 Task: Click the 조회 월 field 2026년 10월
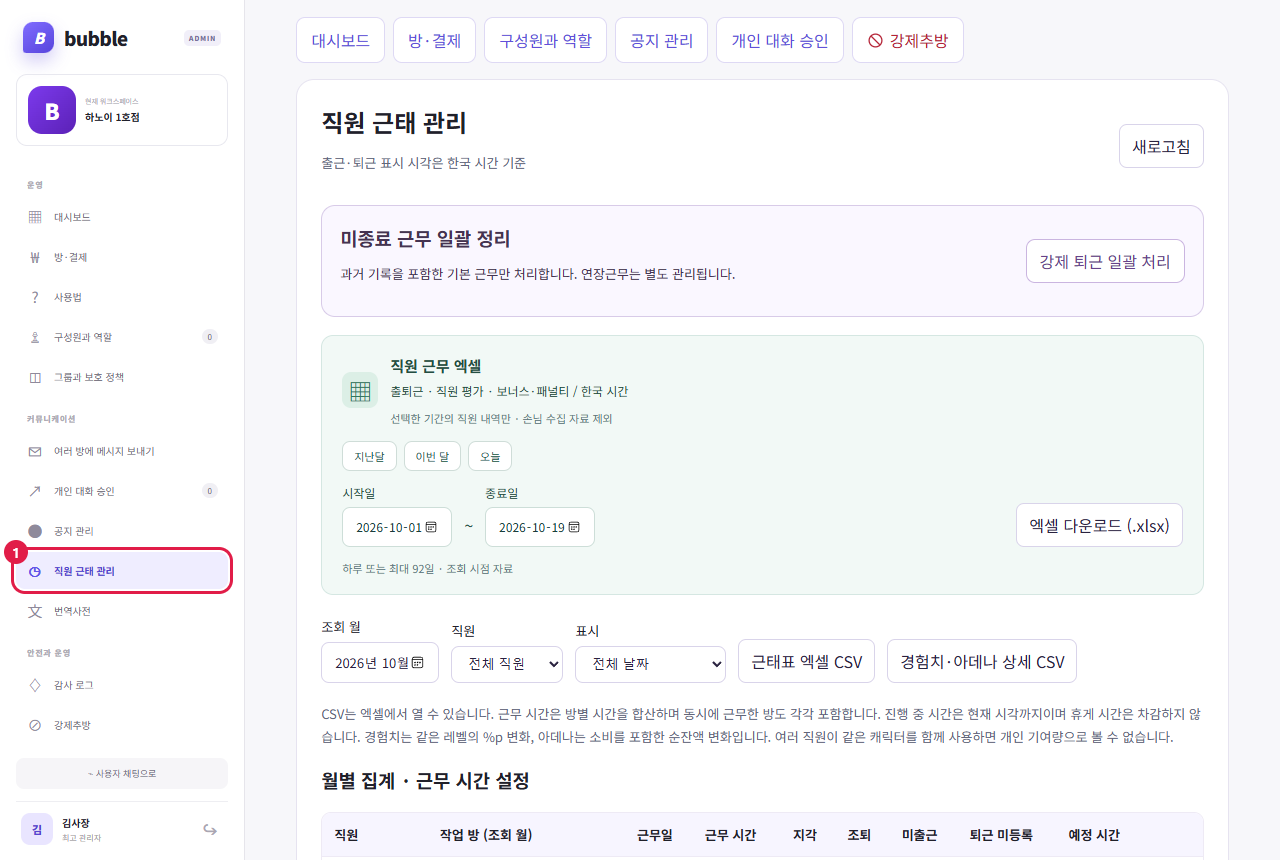(380, 662)
